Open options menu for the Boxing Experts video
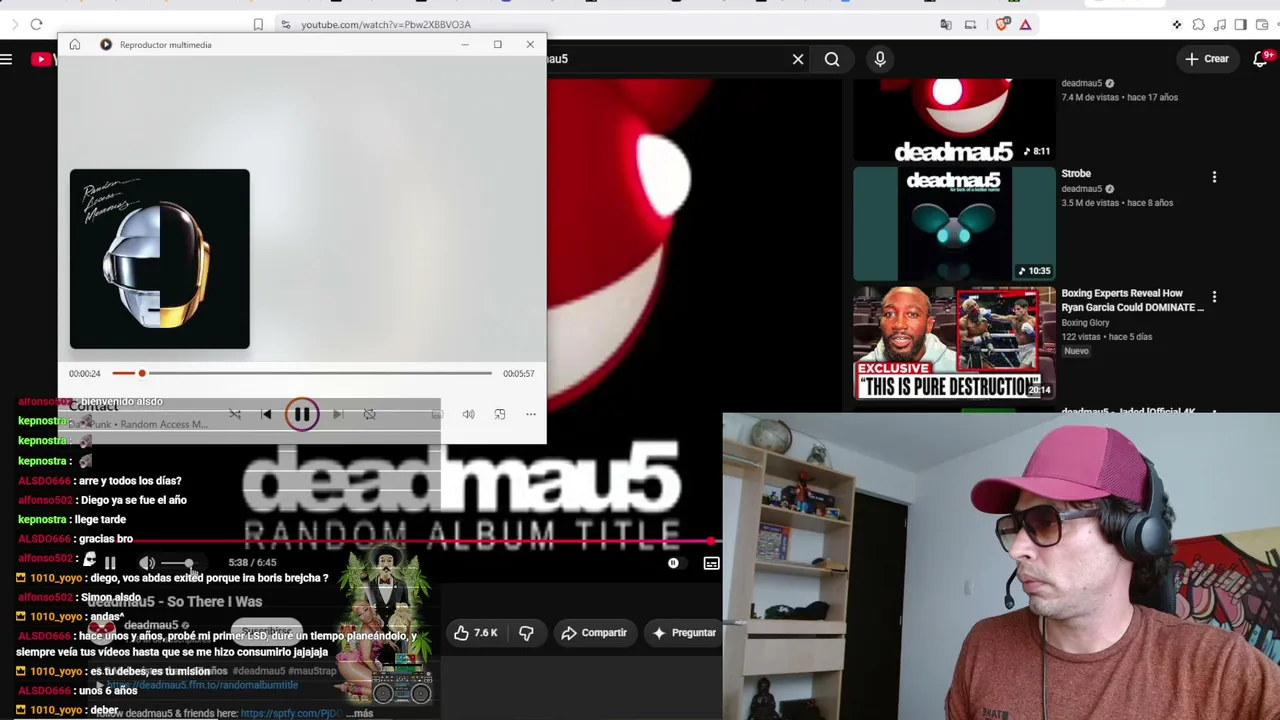 click(1214, 297)
